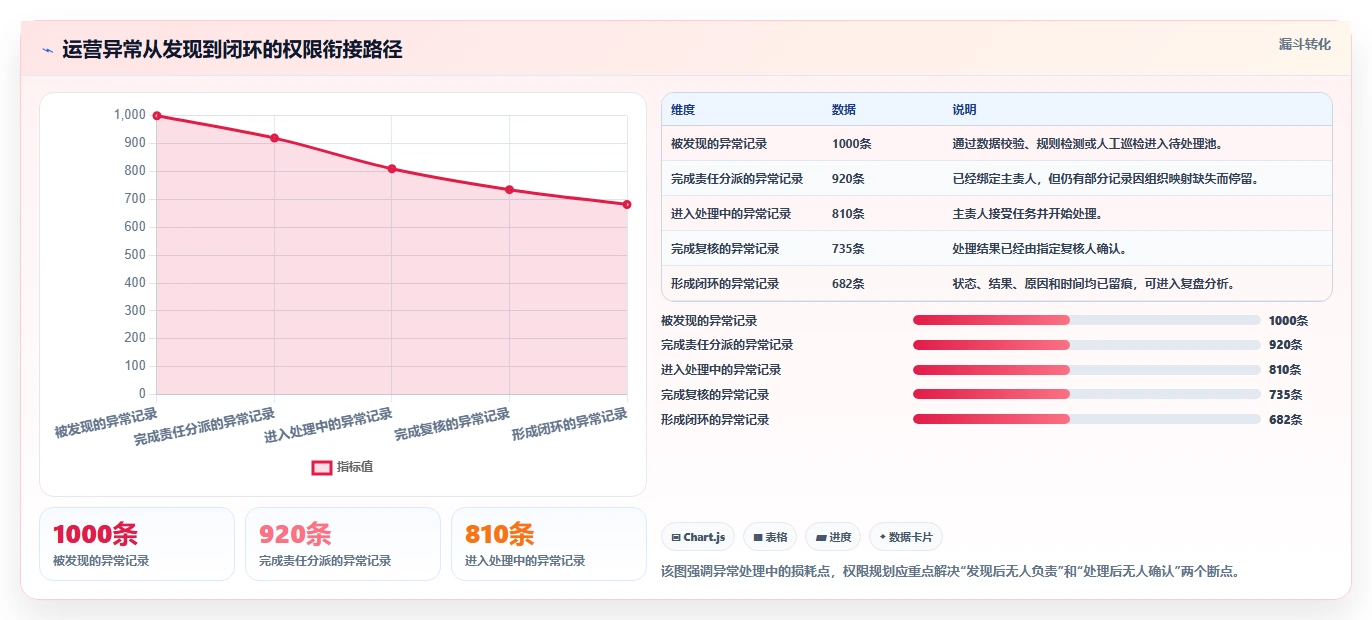Click the 说明 column header
1372x620 pixels.
click(965, 110)
